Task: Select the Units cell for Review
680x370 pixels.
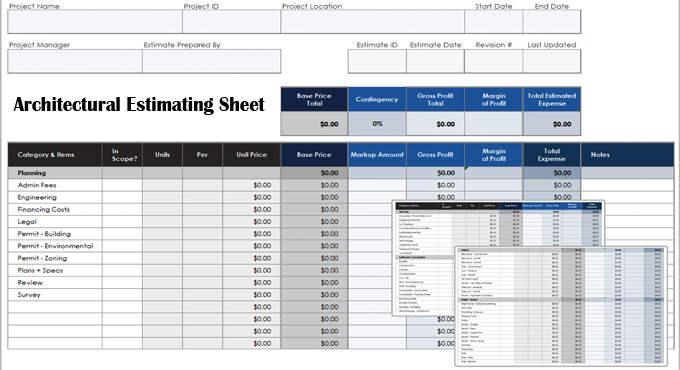Action: coord(162,282)
